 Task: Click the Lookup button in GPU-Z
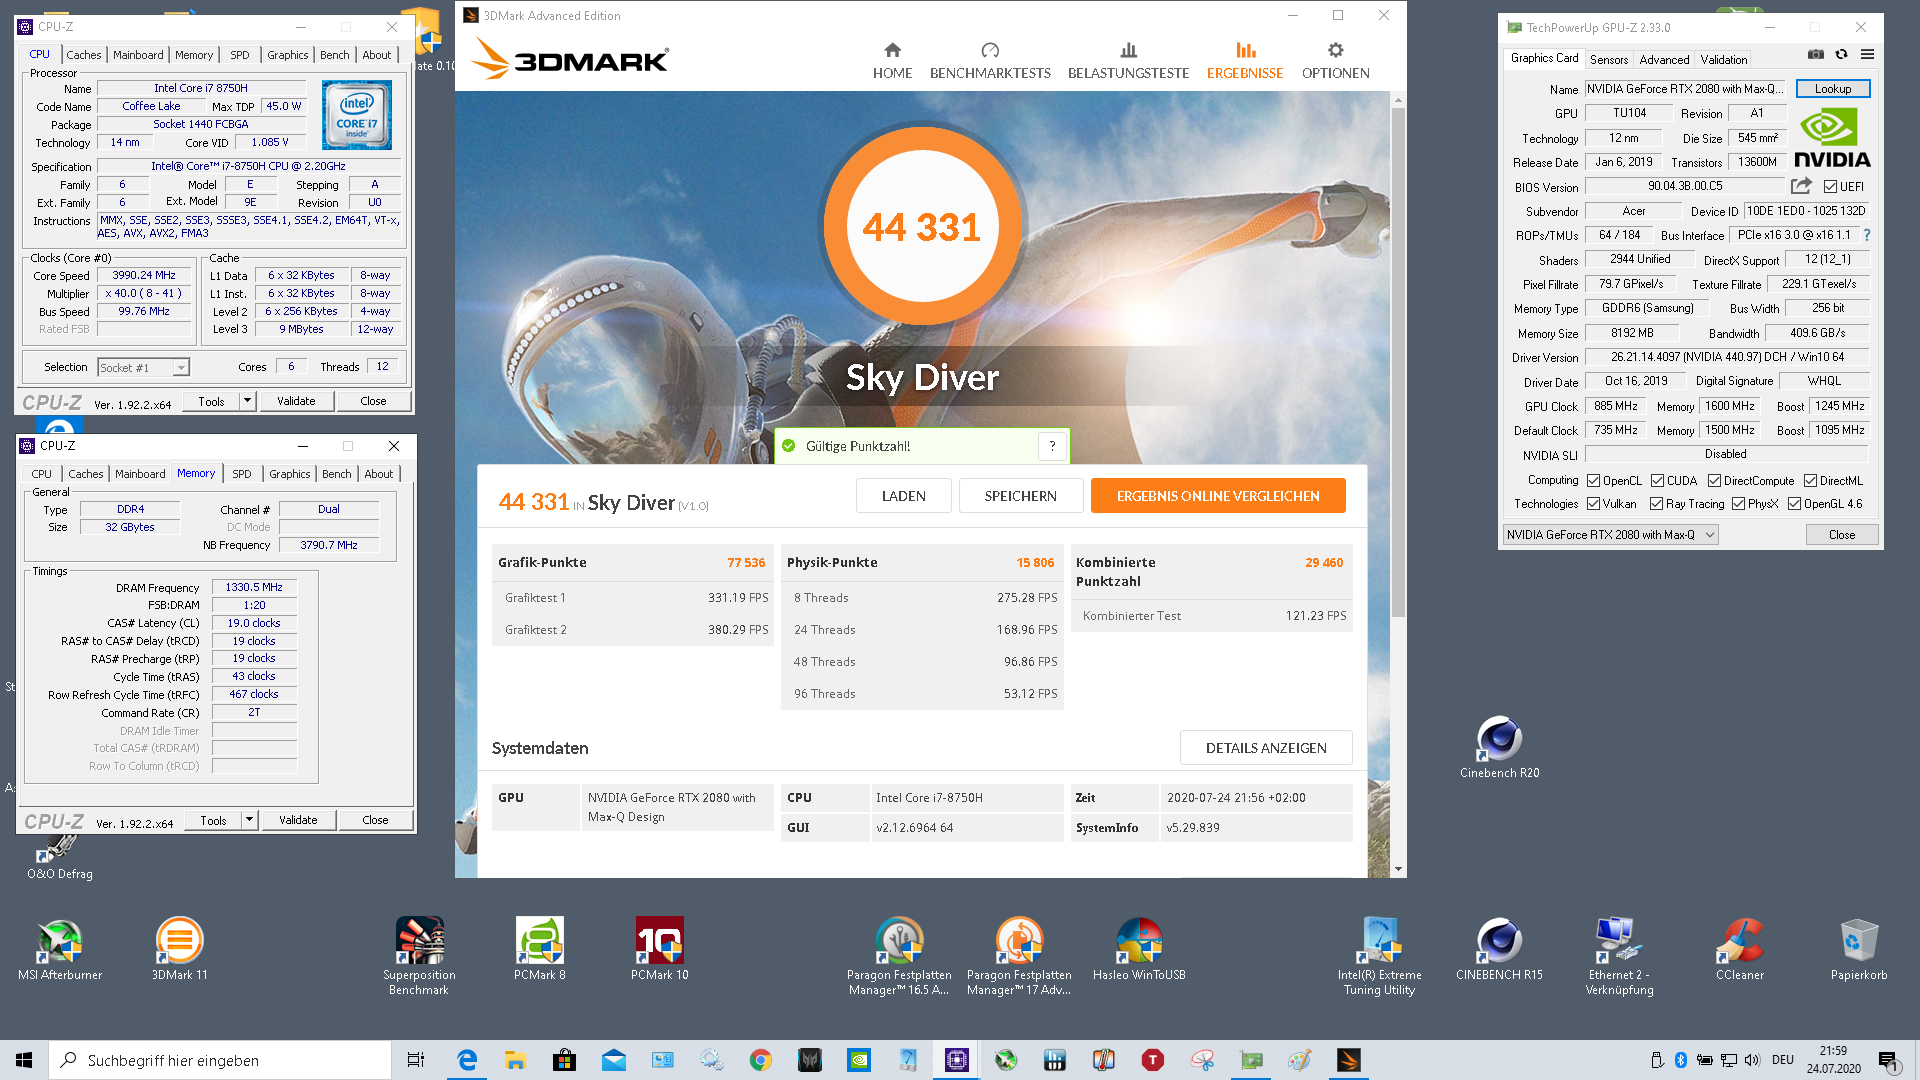click(1832, 89)
